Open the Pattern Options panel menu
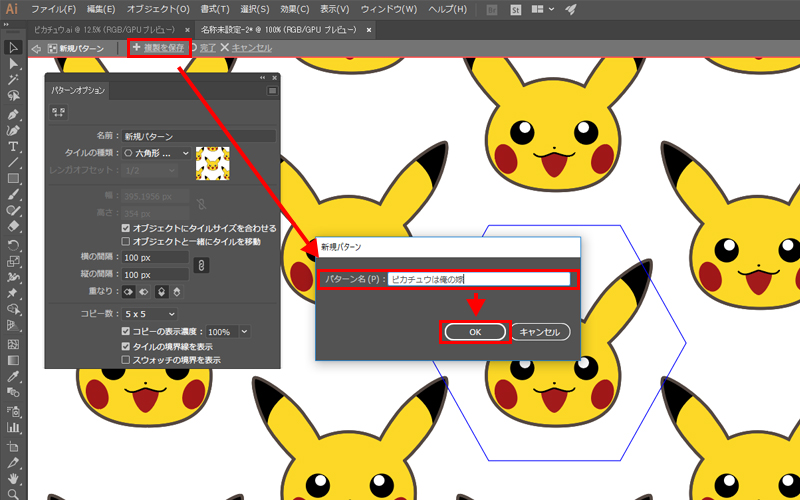Viewport: 800px width, 500px height. [x=272, y=91]
